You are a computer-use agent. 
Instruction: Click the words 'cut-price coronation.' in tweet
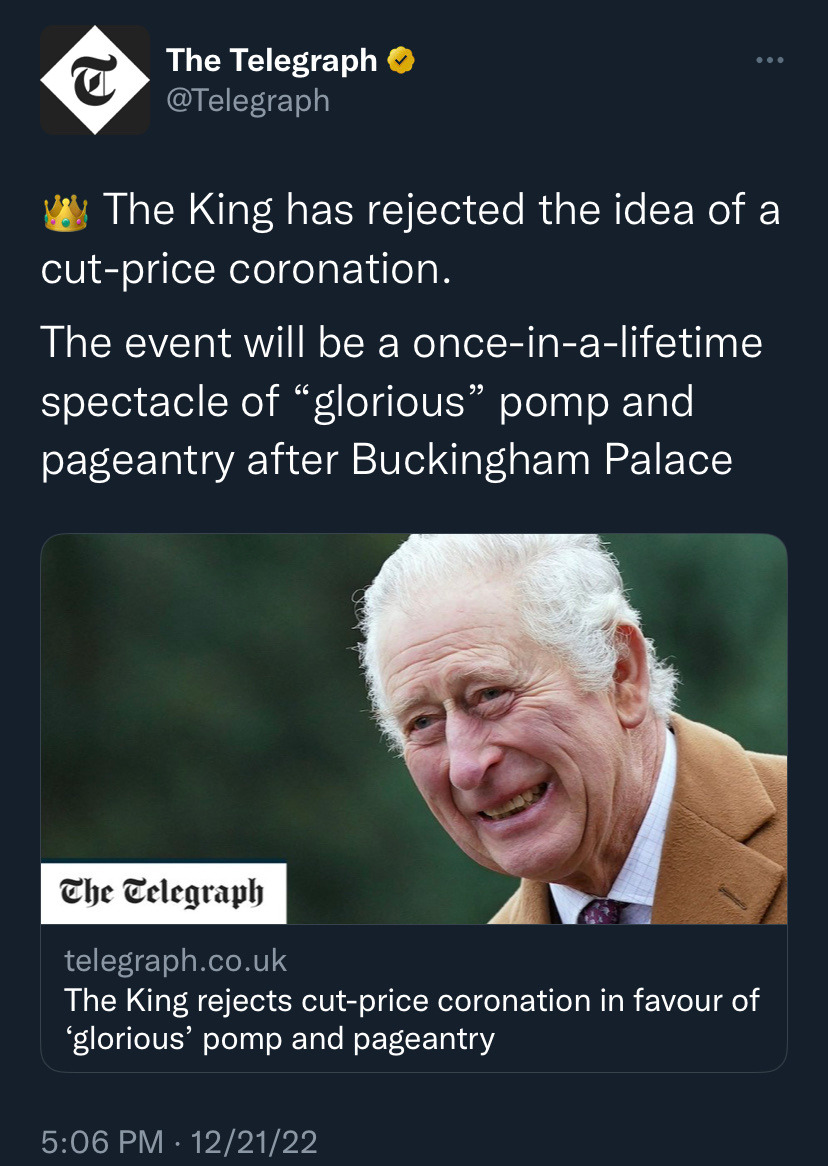point(246,269)
